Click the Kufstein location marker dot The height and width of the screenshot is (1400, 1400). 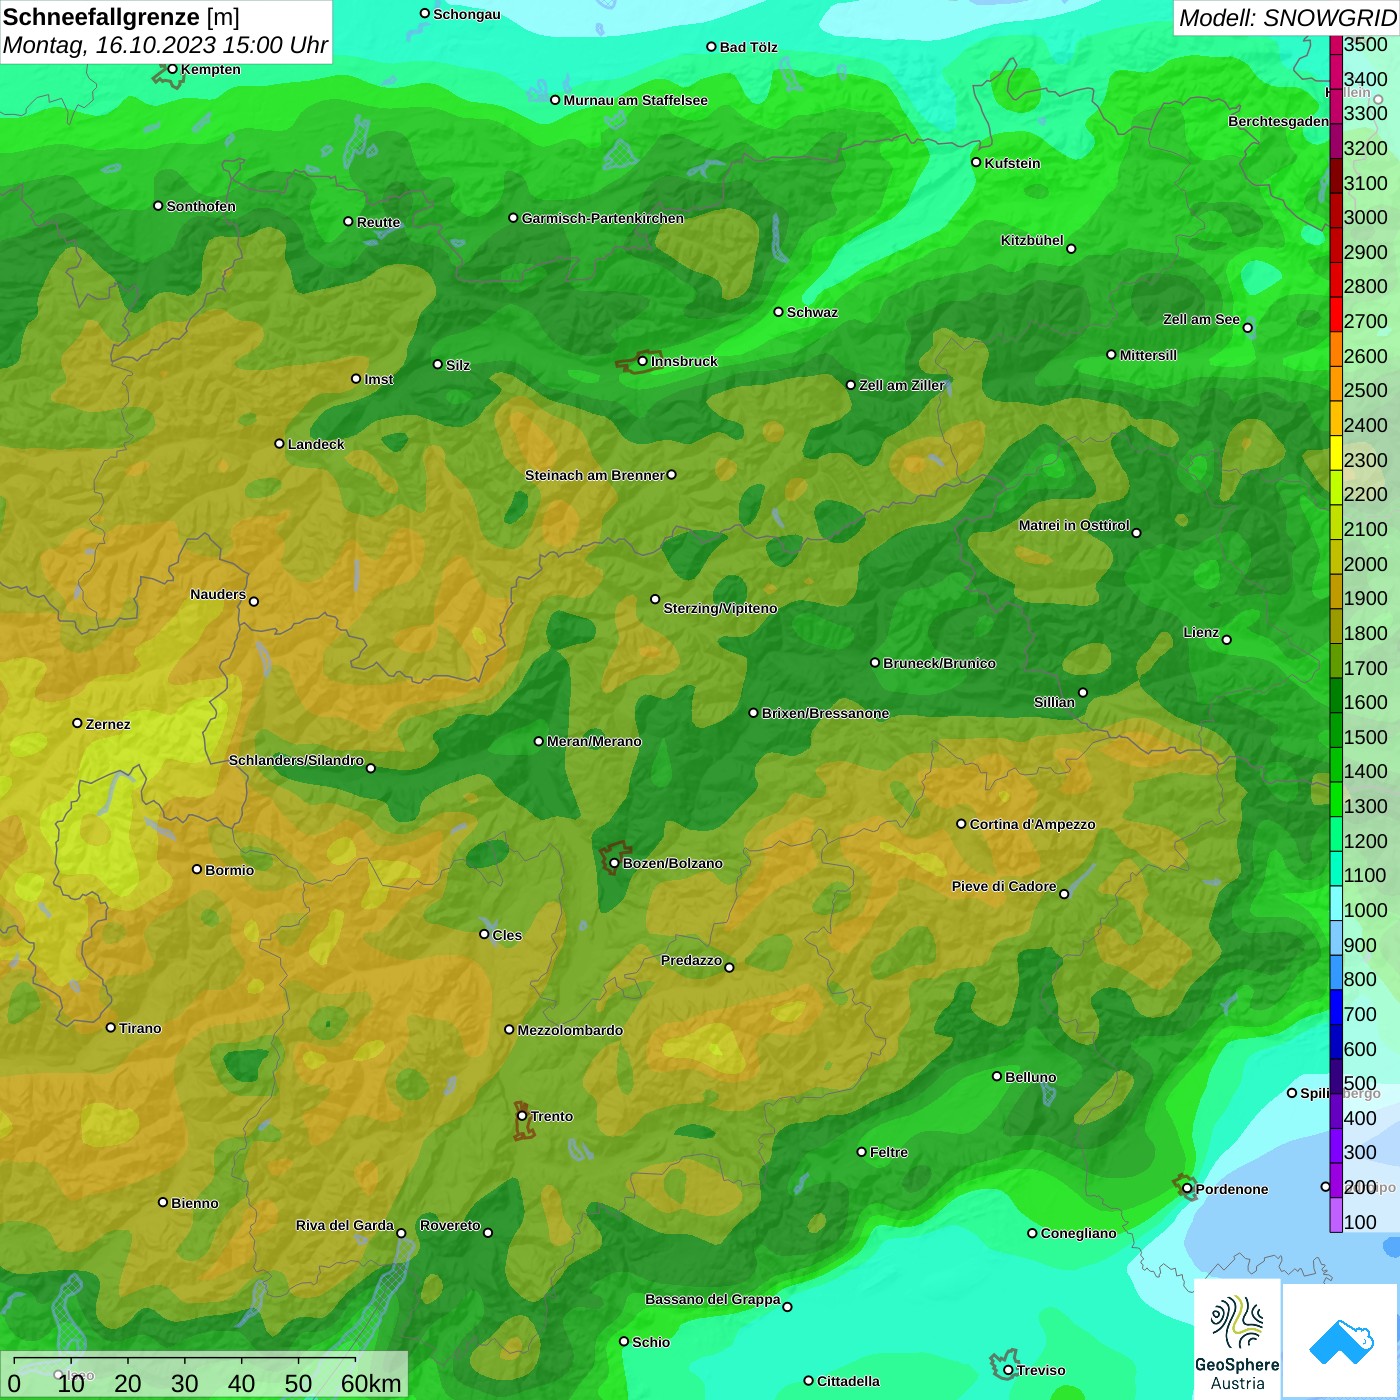coord(976,162)
